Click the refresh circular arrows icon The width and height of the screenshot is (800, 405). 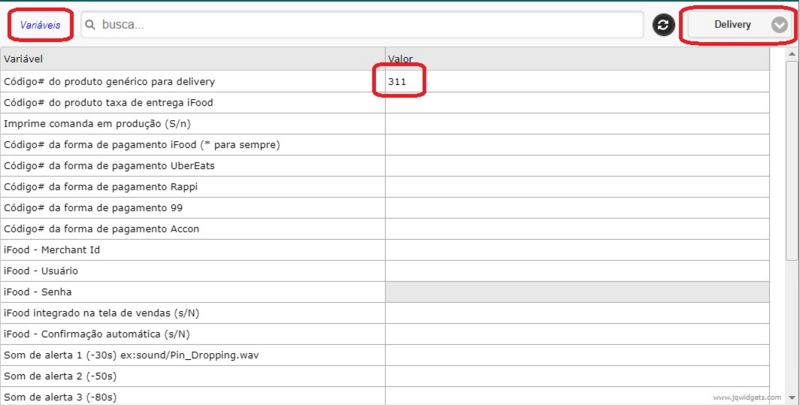663,24
